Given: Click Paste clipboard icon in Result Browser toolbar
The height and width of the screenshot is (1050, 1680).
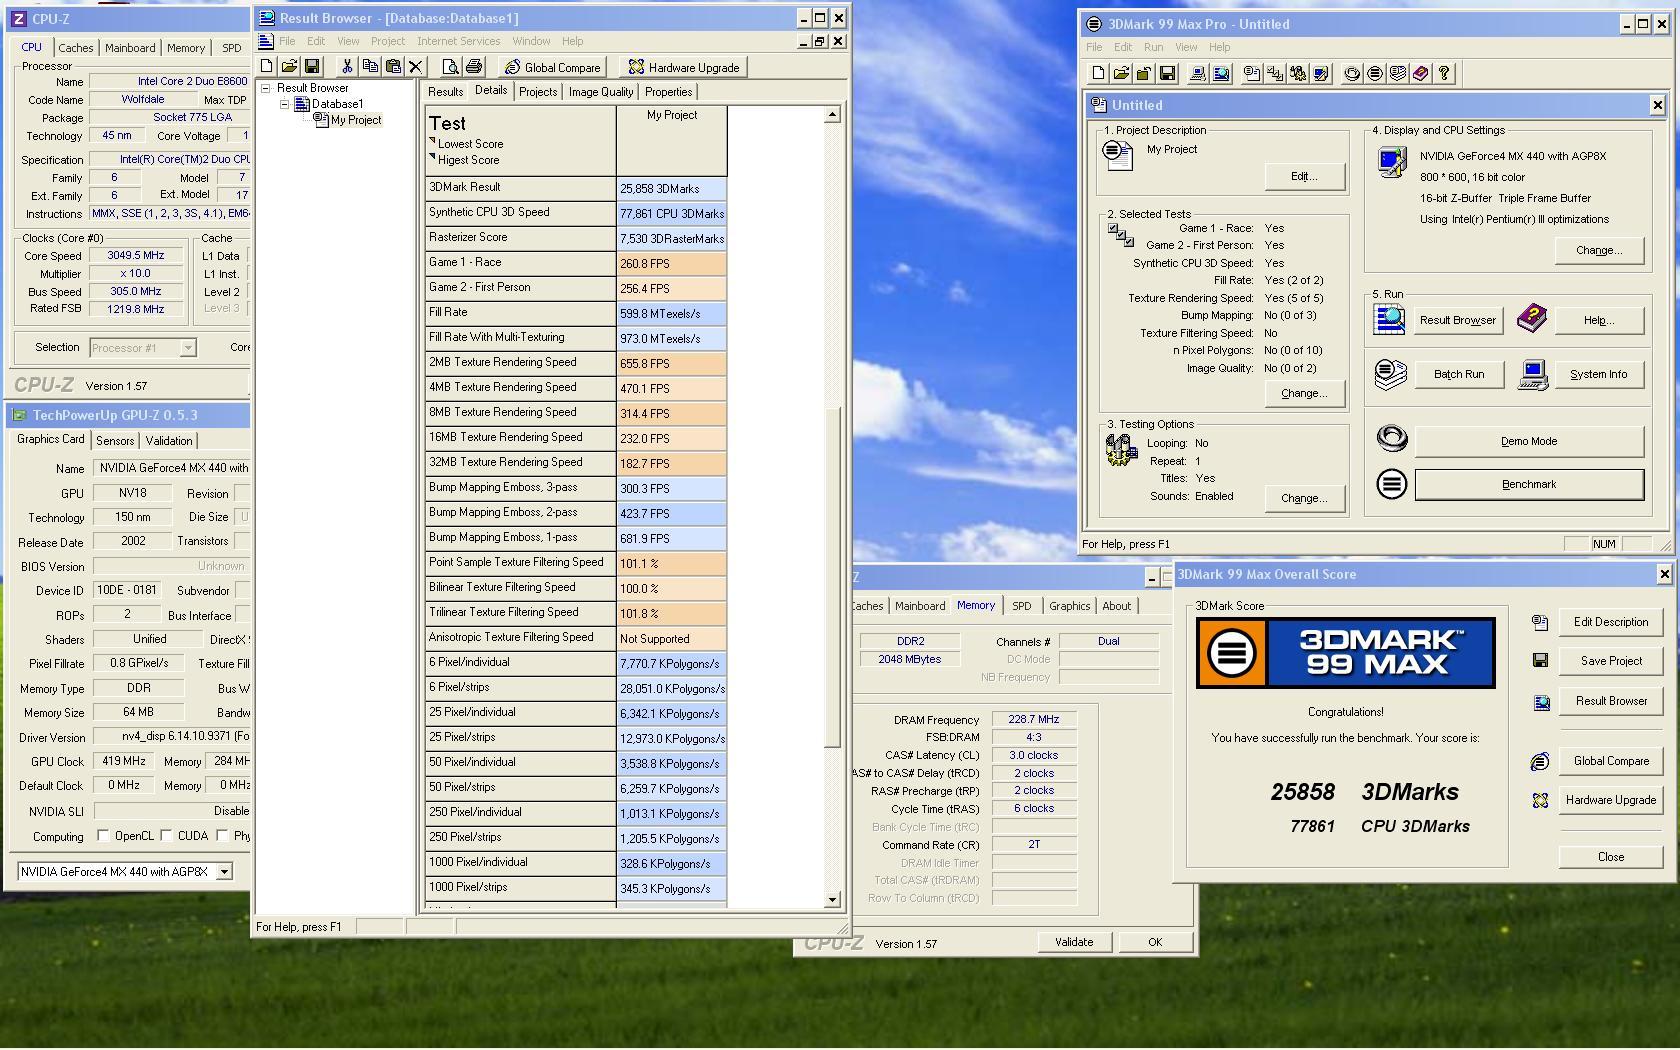Looking at the screenshot, I should click(393, 67).
